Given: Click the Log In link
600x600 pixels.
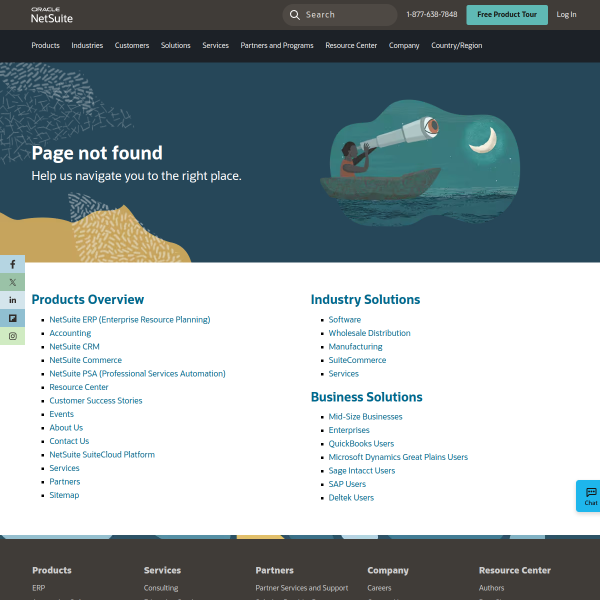Looking at the screenshot, I should (566, 15).
